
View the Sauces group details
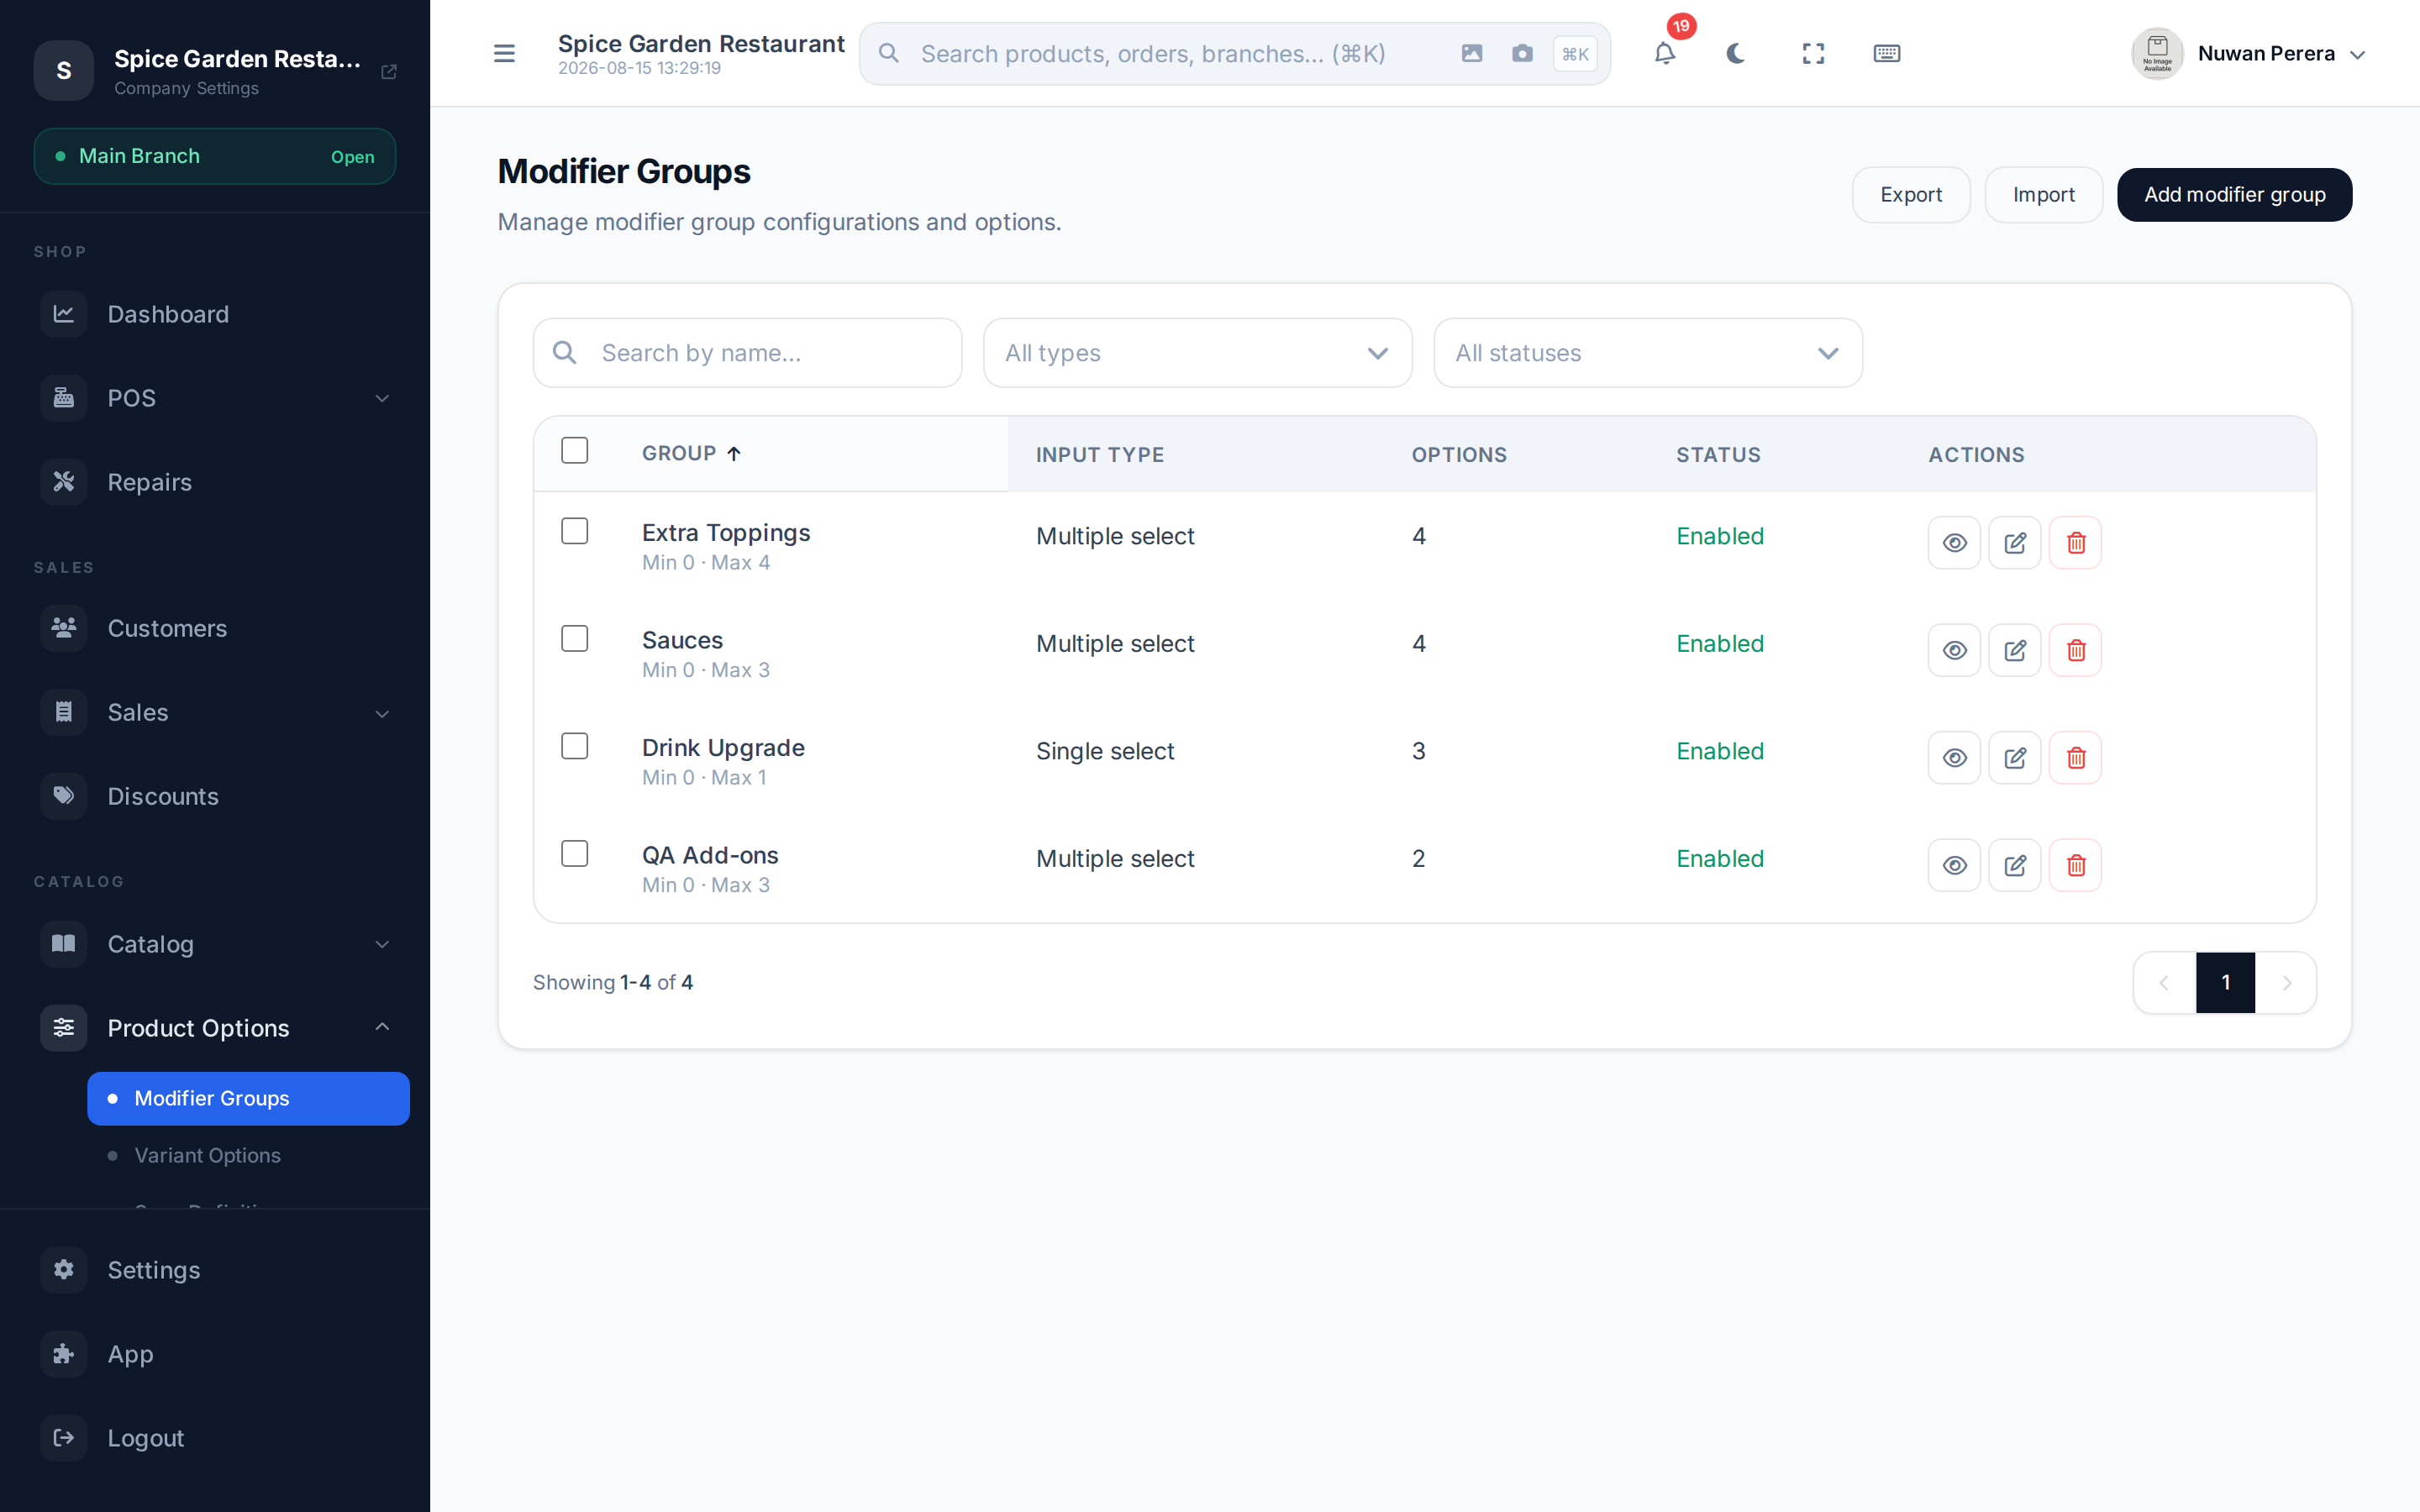pyautogui.click(x=1954, y=651)
